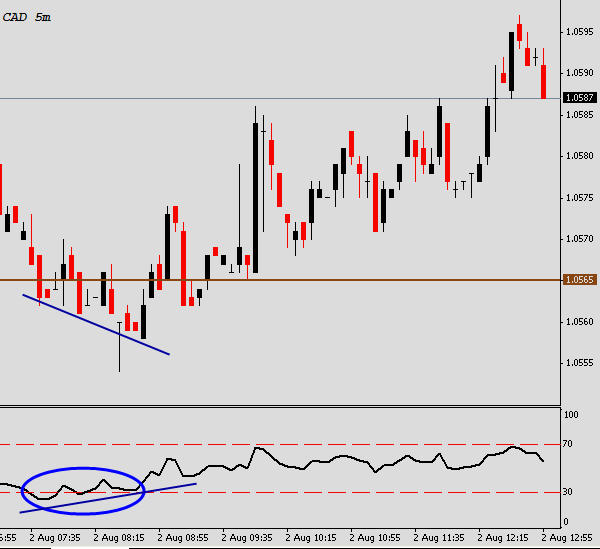
Task: Click the 1.0560 price axis label
Action: [x=579, y=321]
